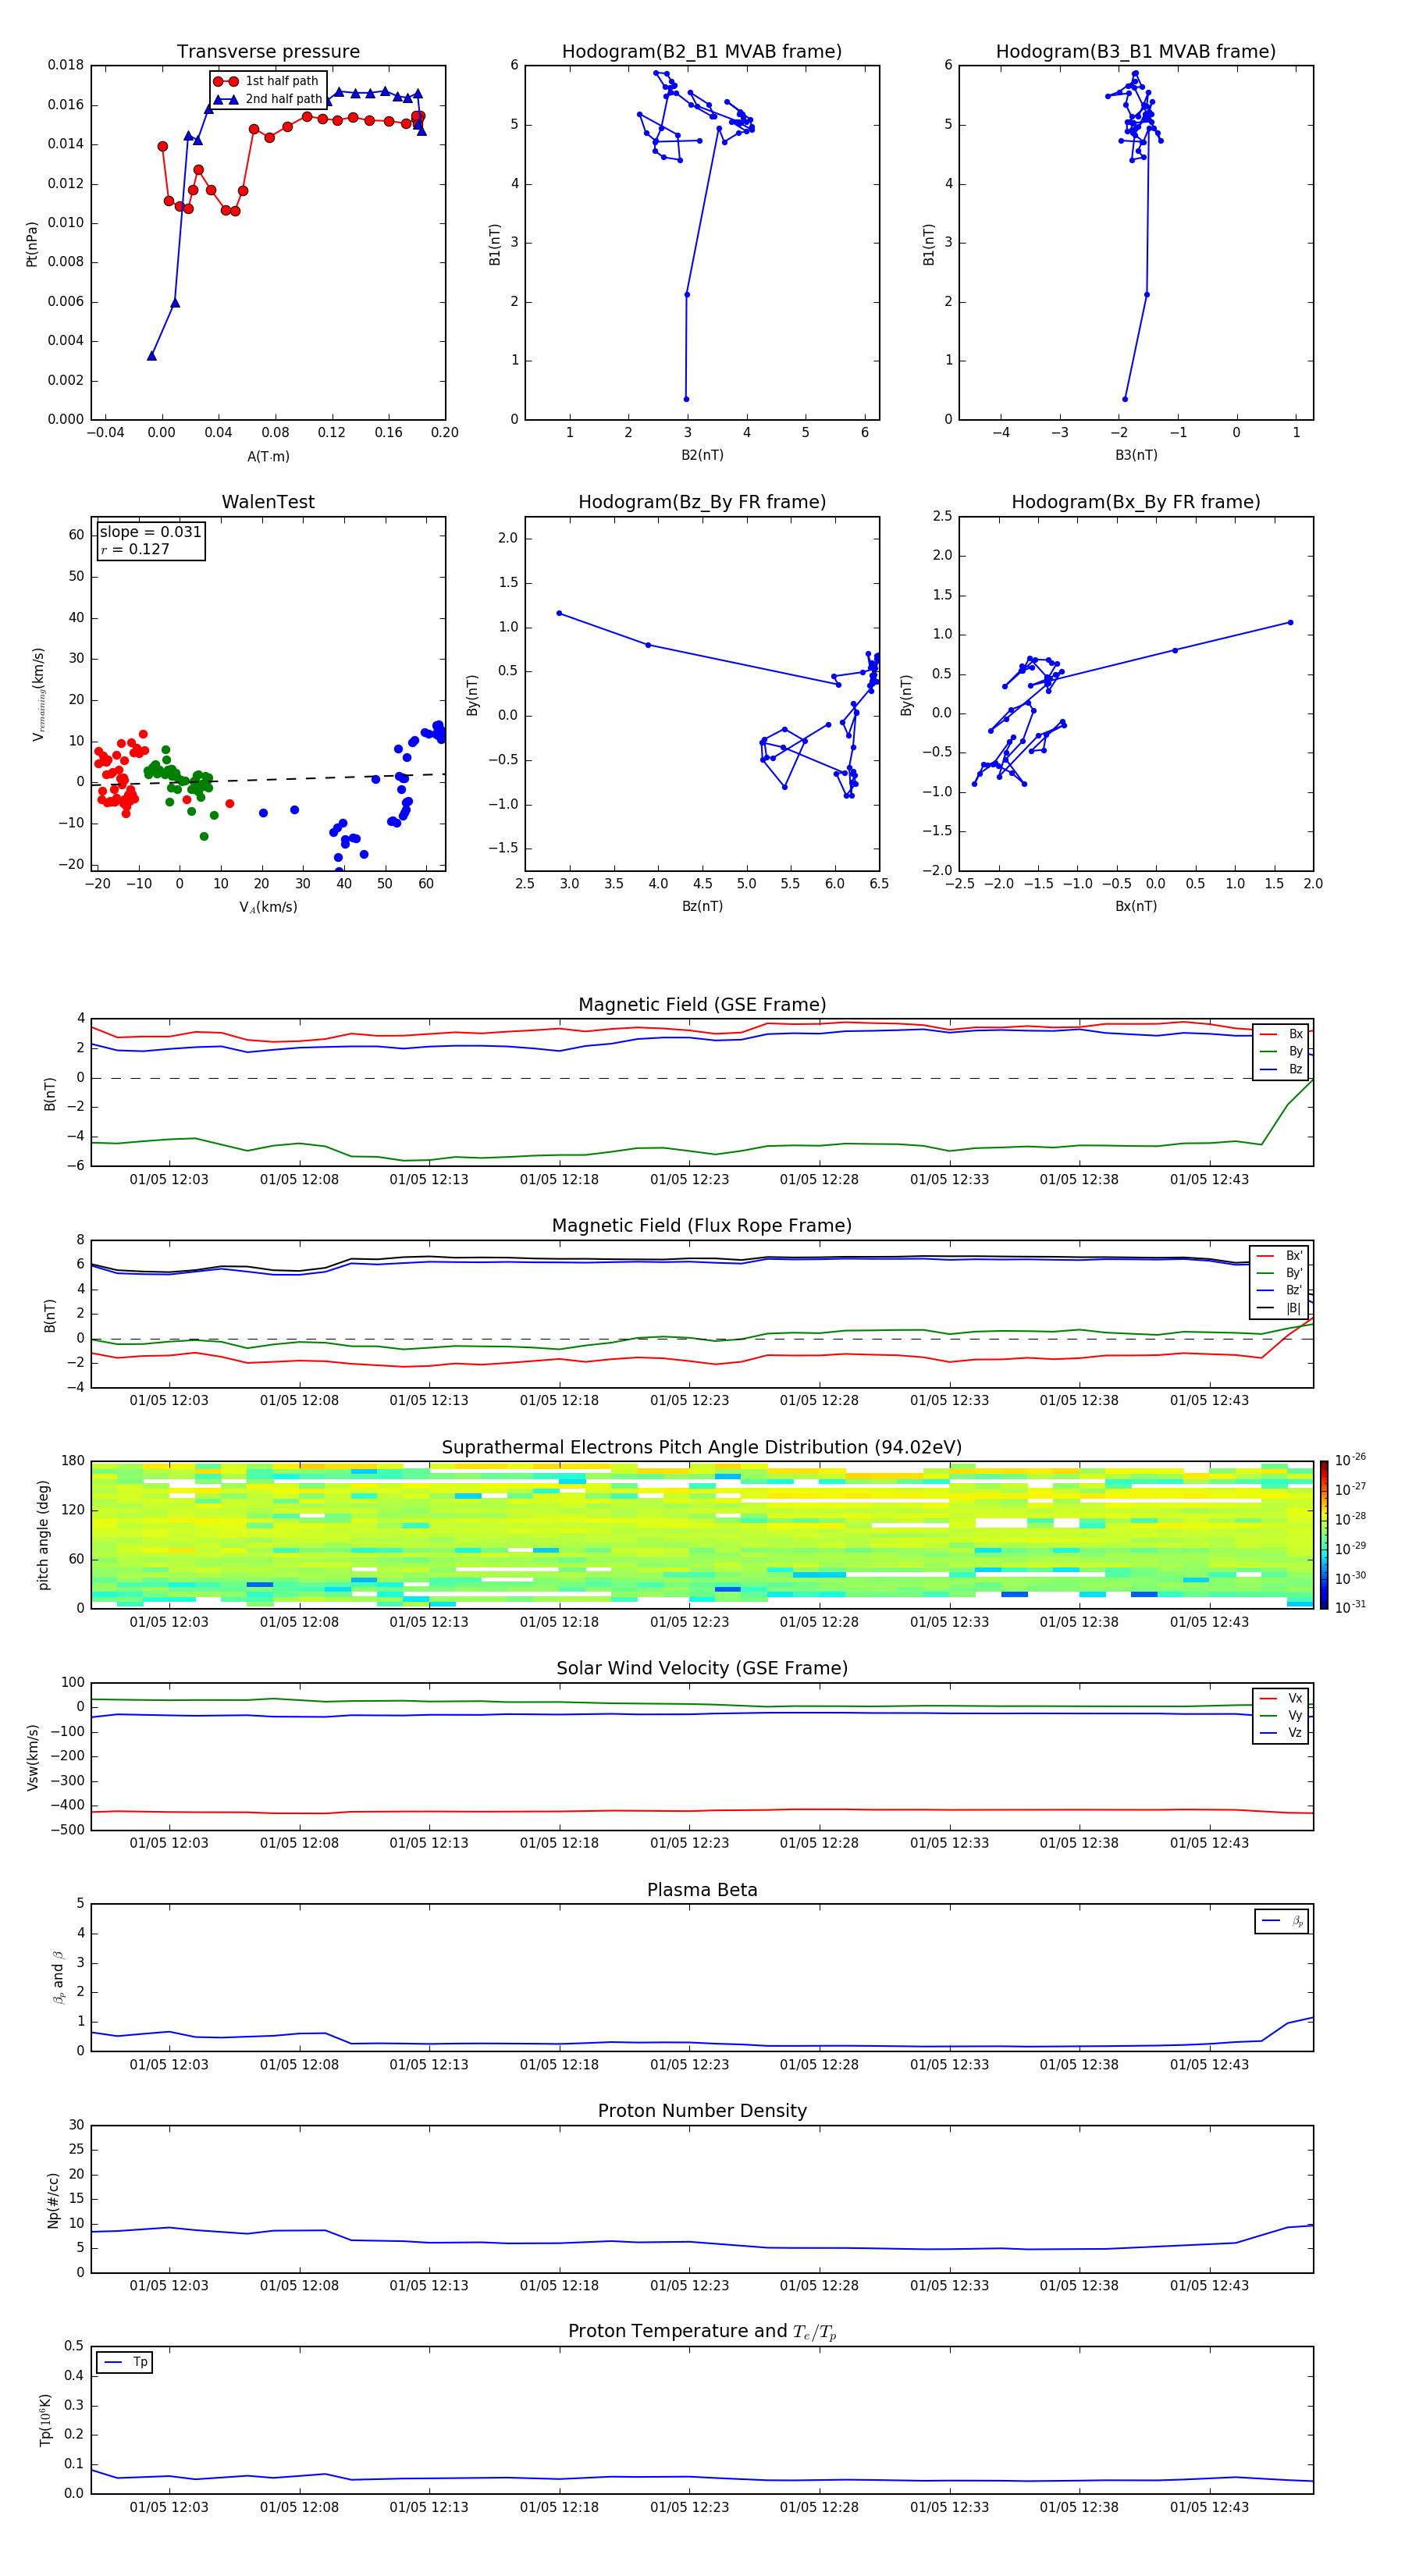Click the "WalenTest" plot title

pos(268,502)
